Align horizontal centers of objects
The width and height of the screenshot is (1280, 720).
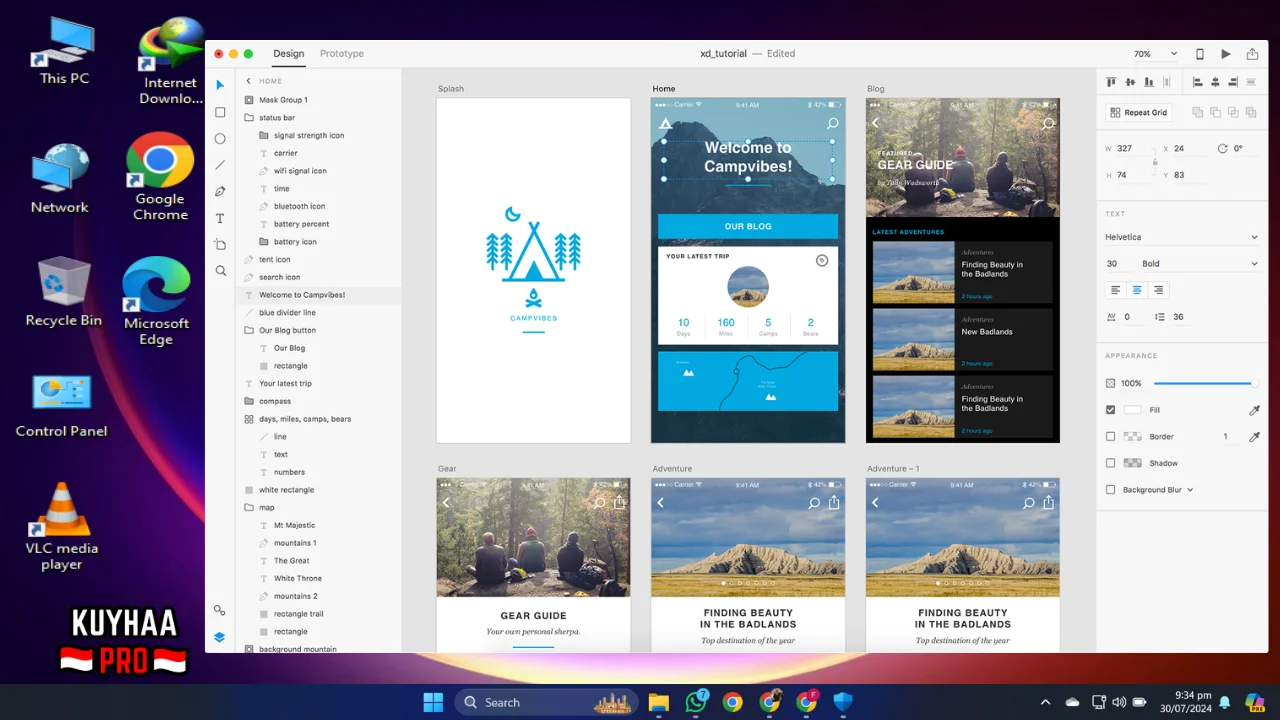(x=1216, y=82)
